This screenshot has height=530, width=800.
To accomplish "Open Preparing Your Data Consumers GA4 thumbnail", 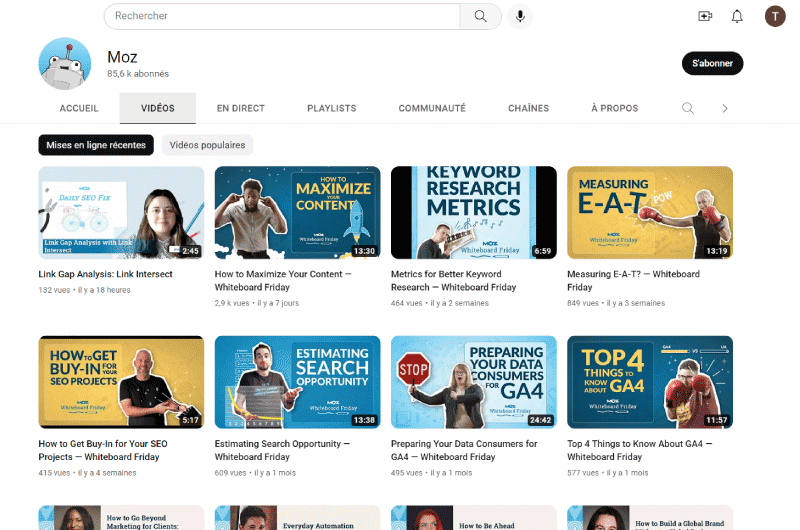I will 474,382.
